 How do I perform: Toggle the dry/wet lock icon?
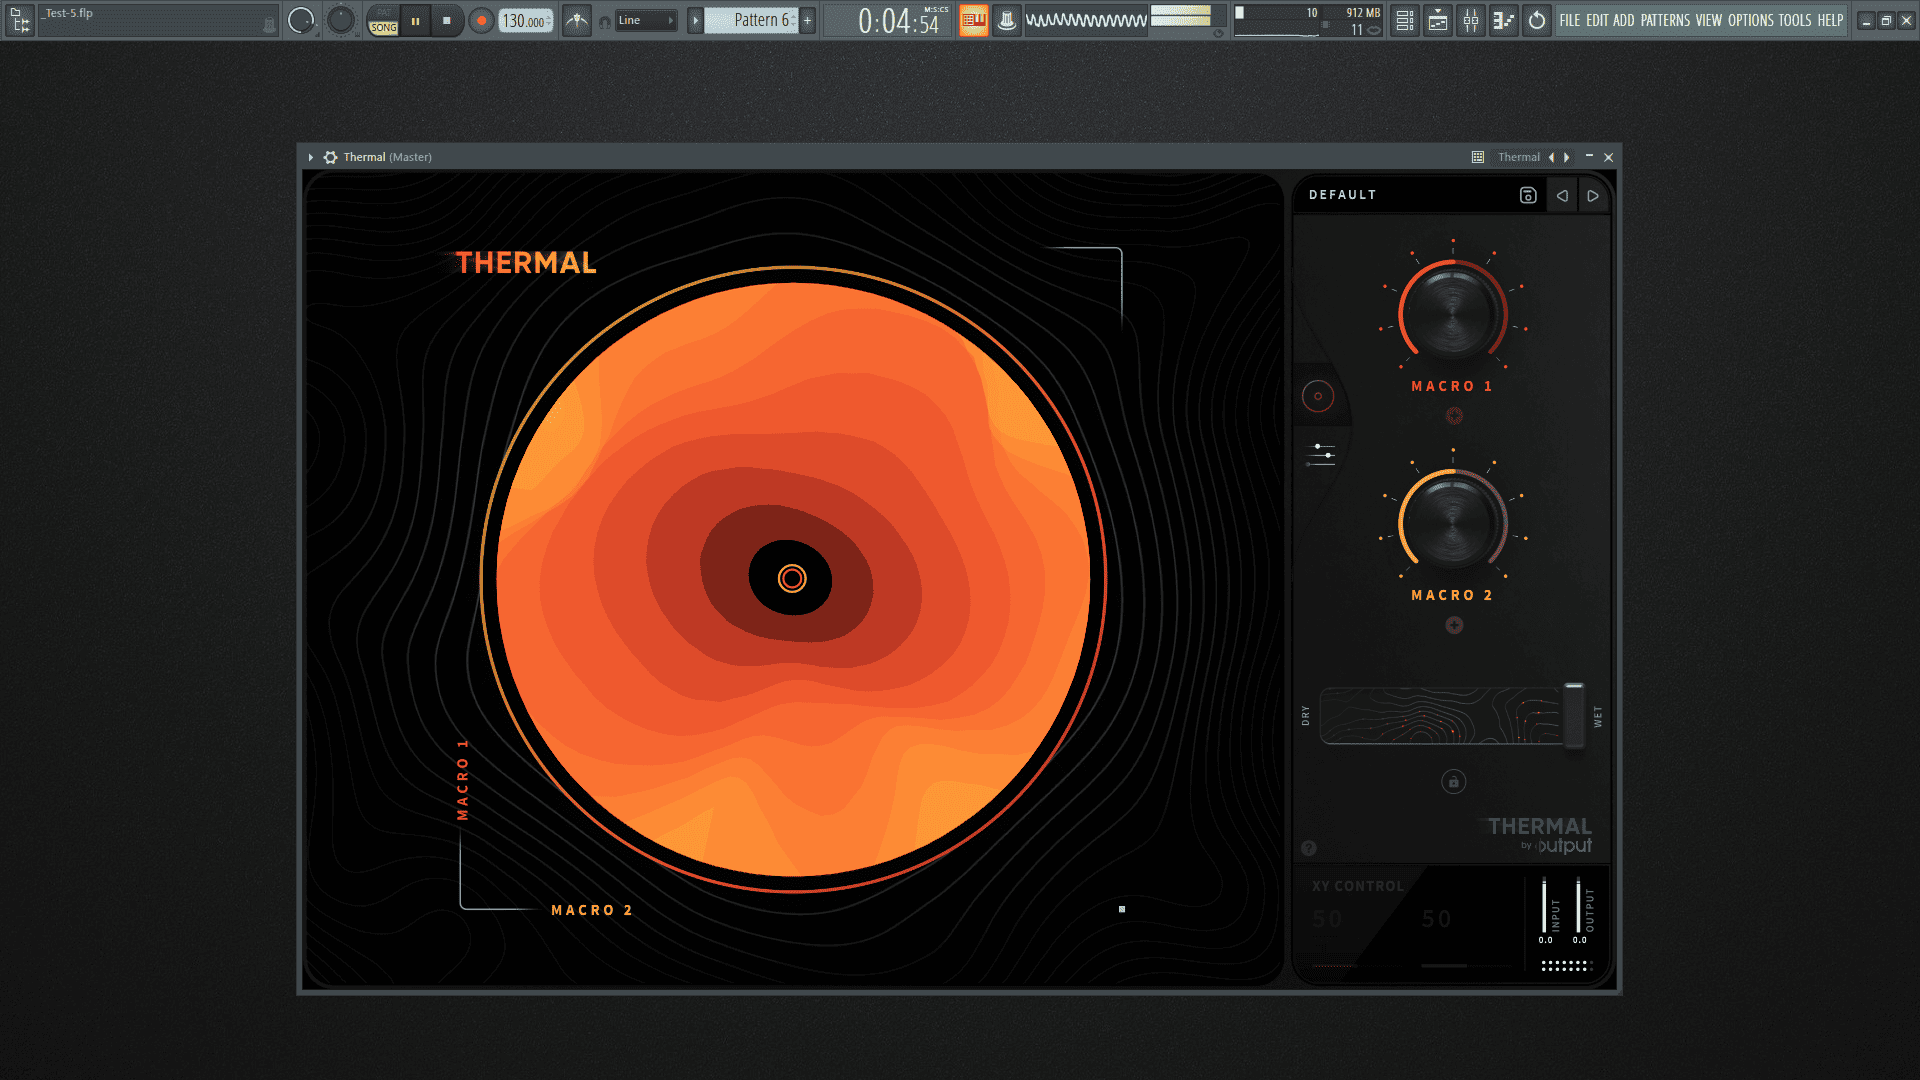(x=1454, y=782)
